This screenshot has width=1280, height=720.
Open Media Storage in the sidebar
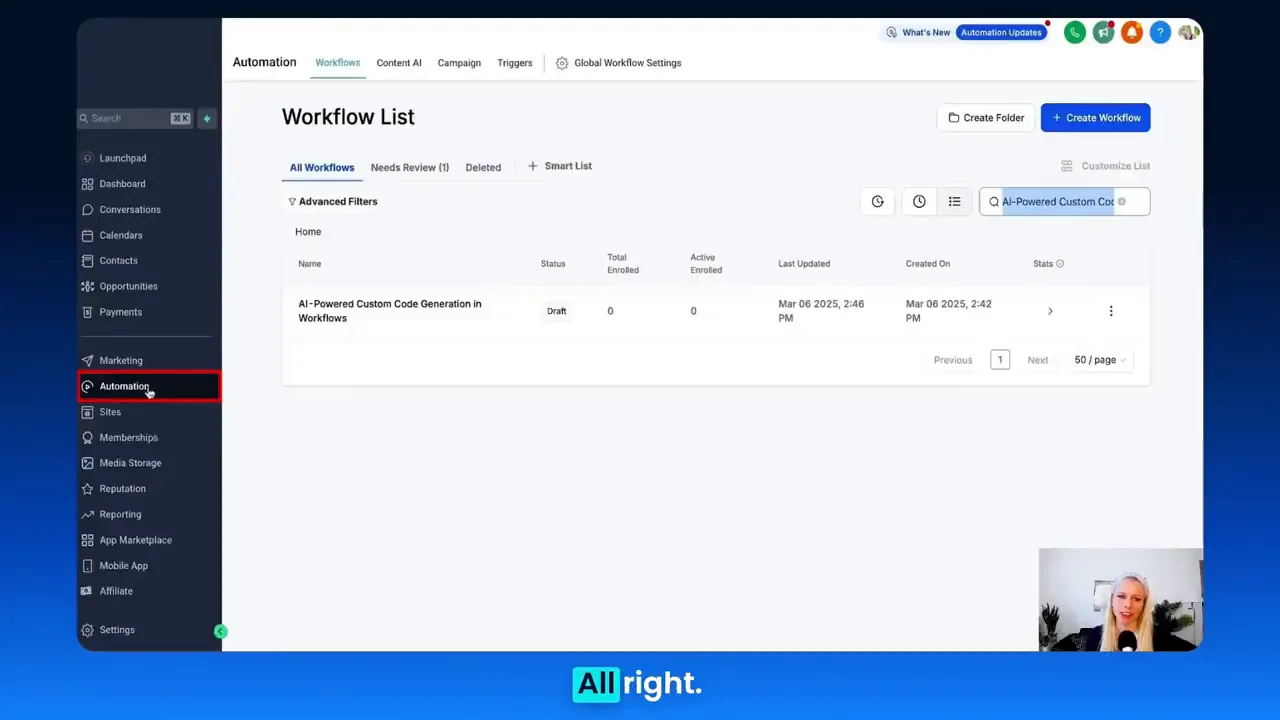[130, 463]
